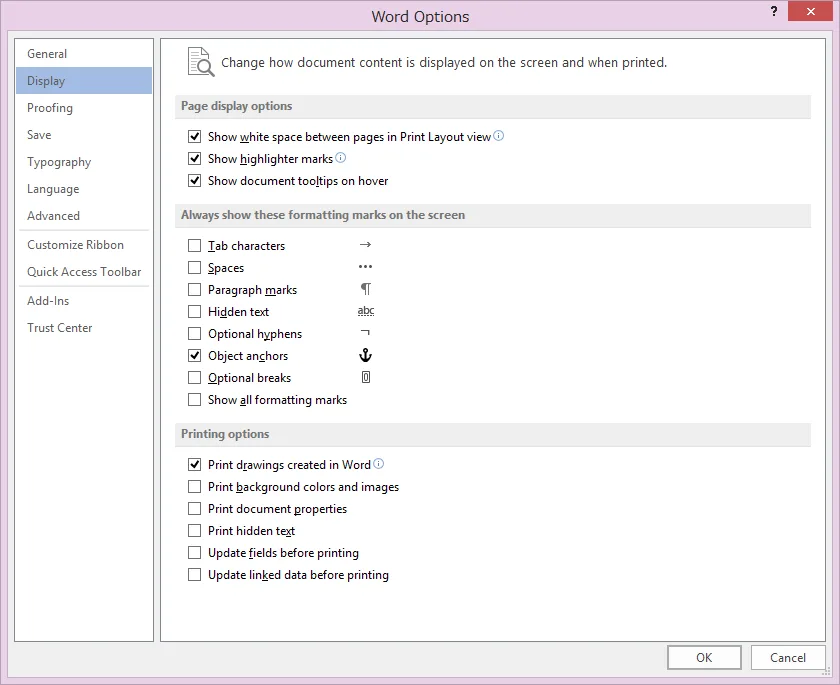Click the OK button
840x685 pixels.
[704, 657]
